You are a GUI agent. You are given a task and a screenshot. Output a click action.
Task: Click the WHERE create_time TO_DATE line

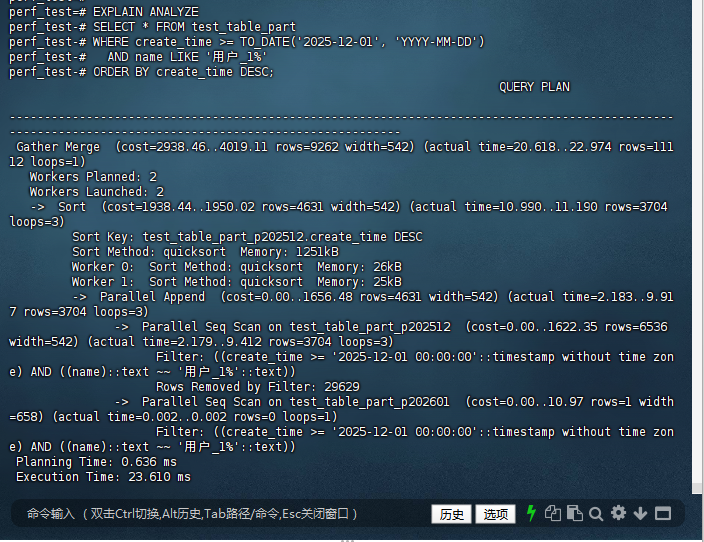tap(247, 42)
